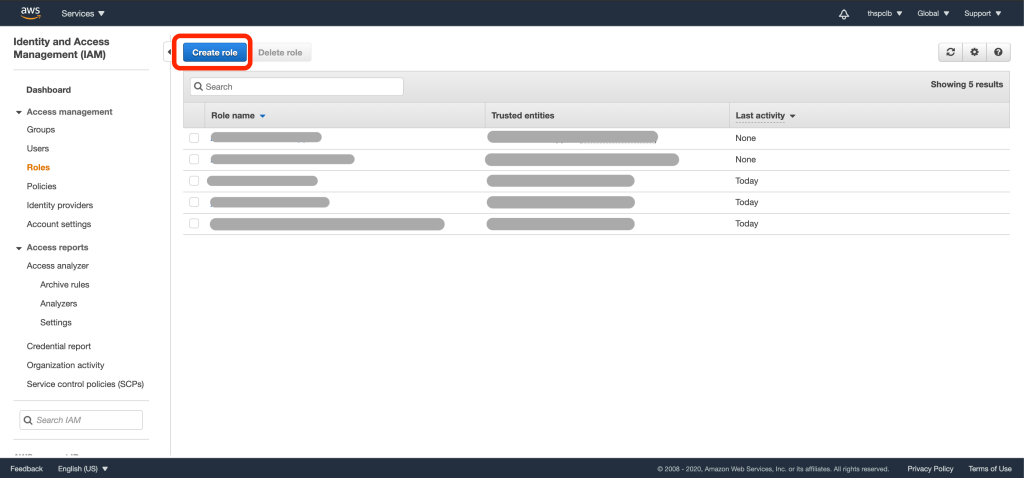Image resolution: width=1024 pixels, height=478 pixels.
Task: Select the third role's checkbox
Action: [194, 181]
